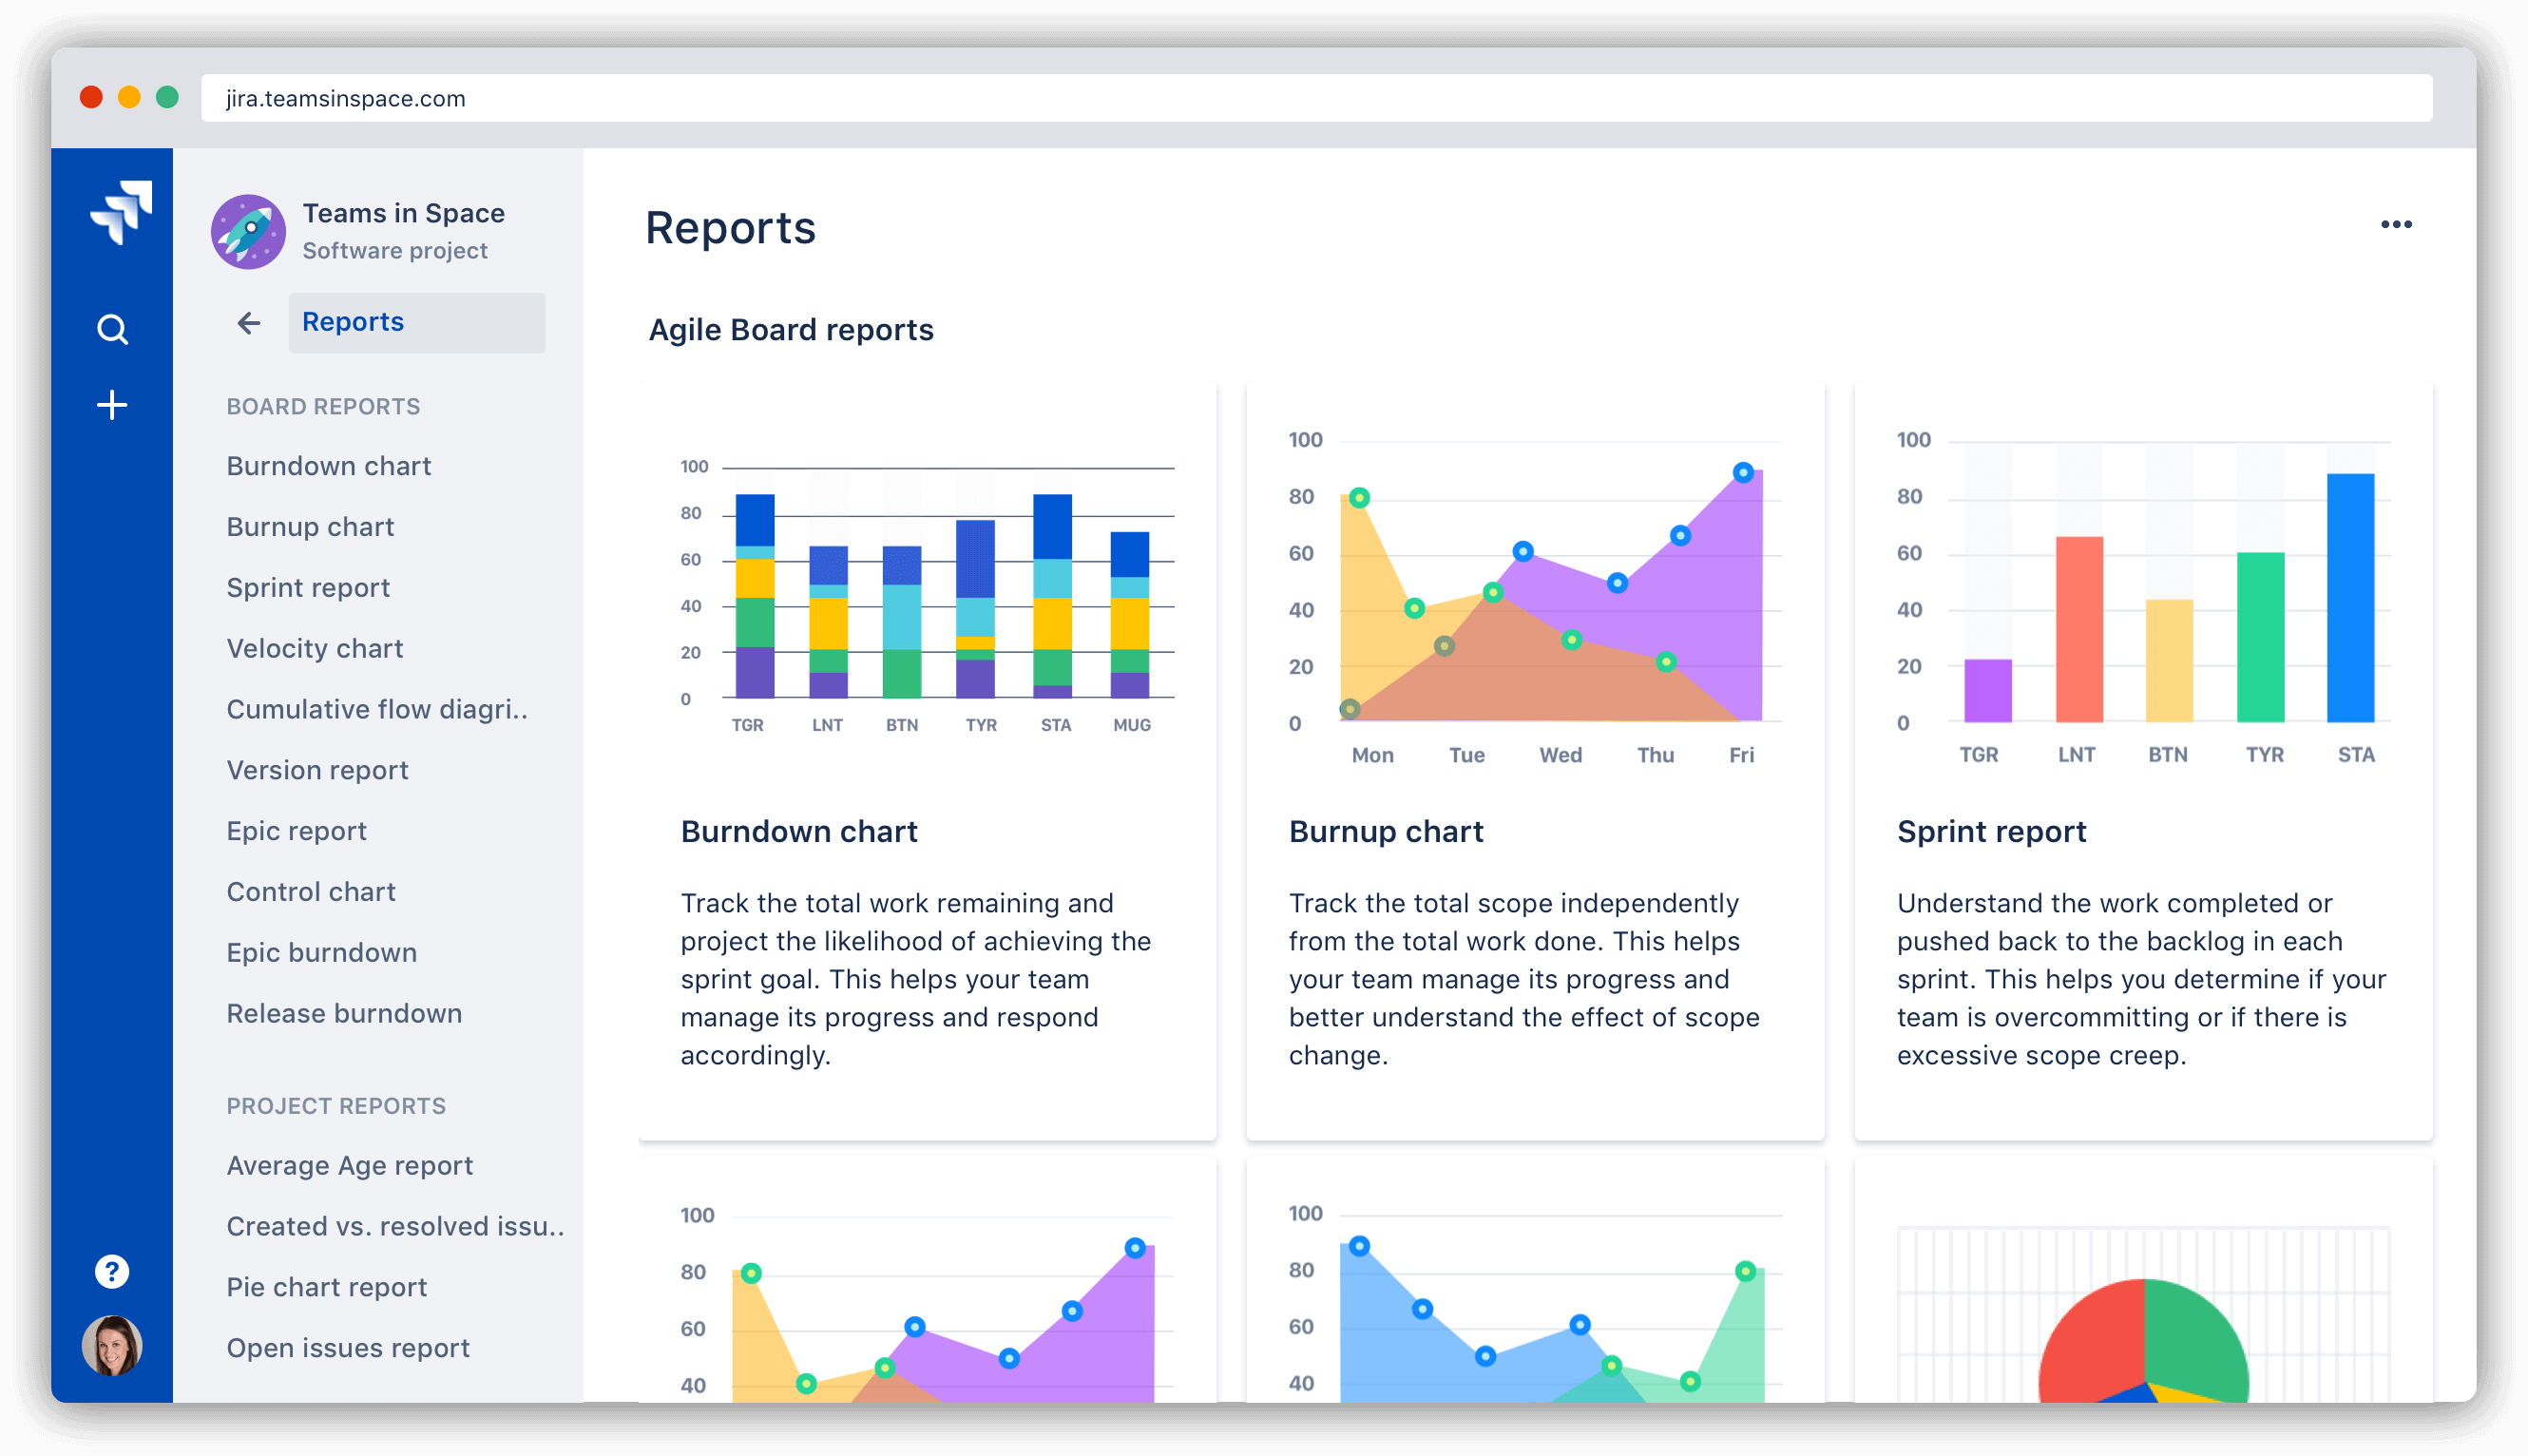Image resolution: width=2528 pixels, height=1456 pixels.
Task: Select Control chart from sidebar list
Action: [311, 891]
